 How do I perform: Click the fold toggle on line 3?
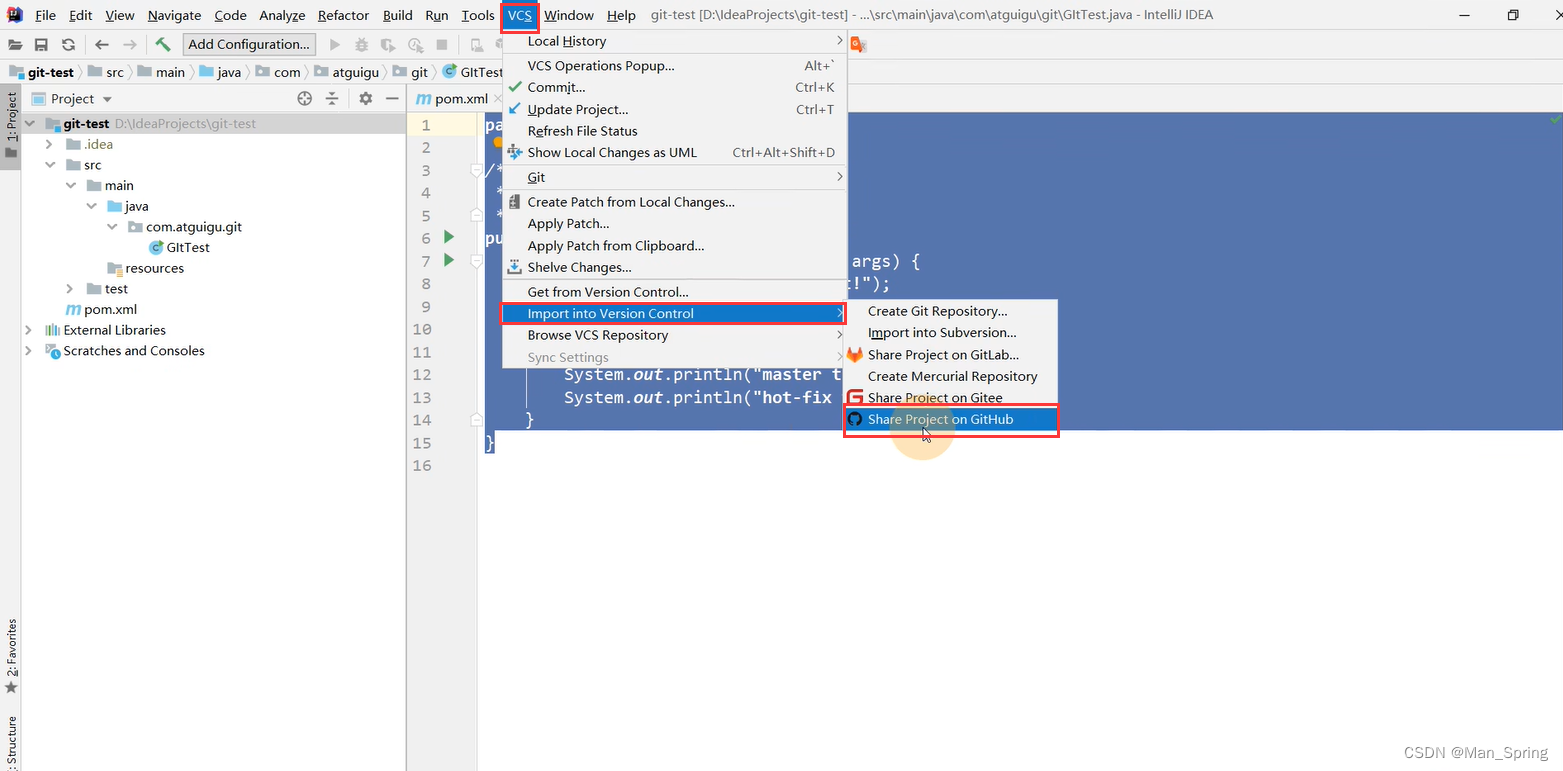477,170
